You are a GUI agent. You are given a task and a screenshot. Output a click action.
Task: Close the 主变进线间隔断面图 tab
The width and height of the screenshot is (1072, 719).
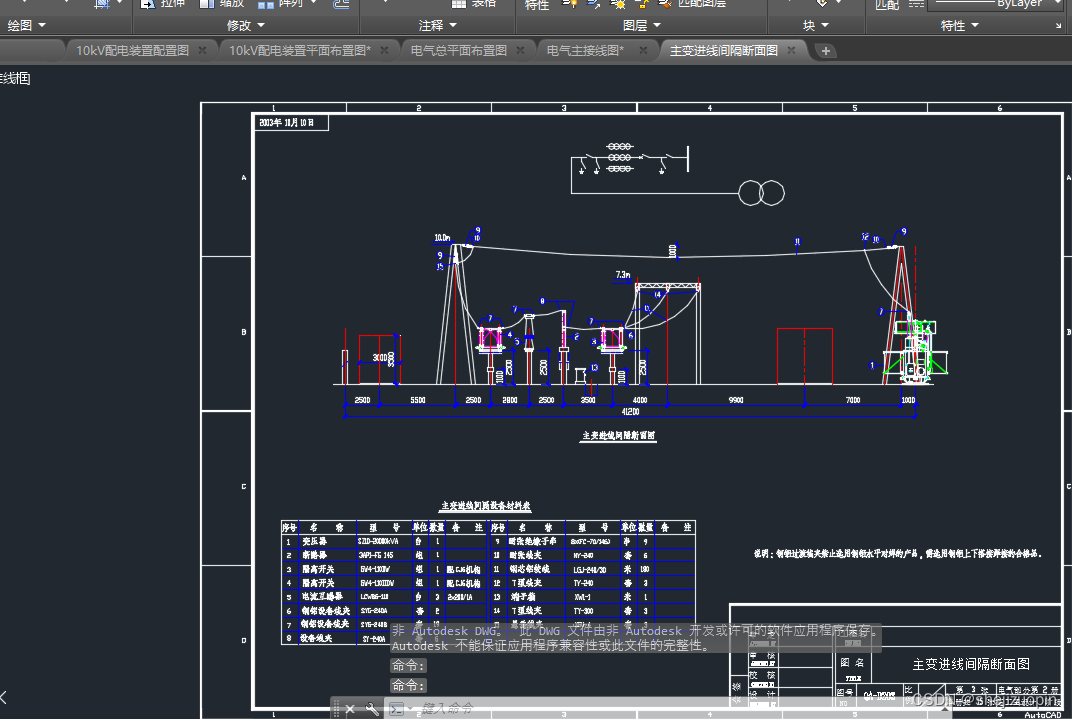pyautogui.click(x=791, y=51)
